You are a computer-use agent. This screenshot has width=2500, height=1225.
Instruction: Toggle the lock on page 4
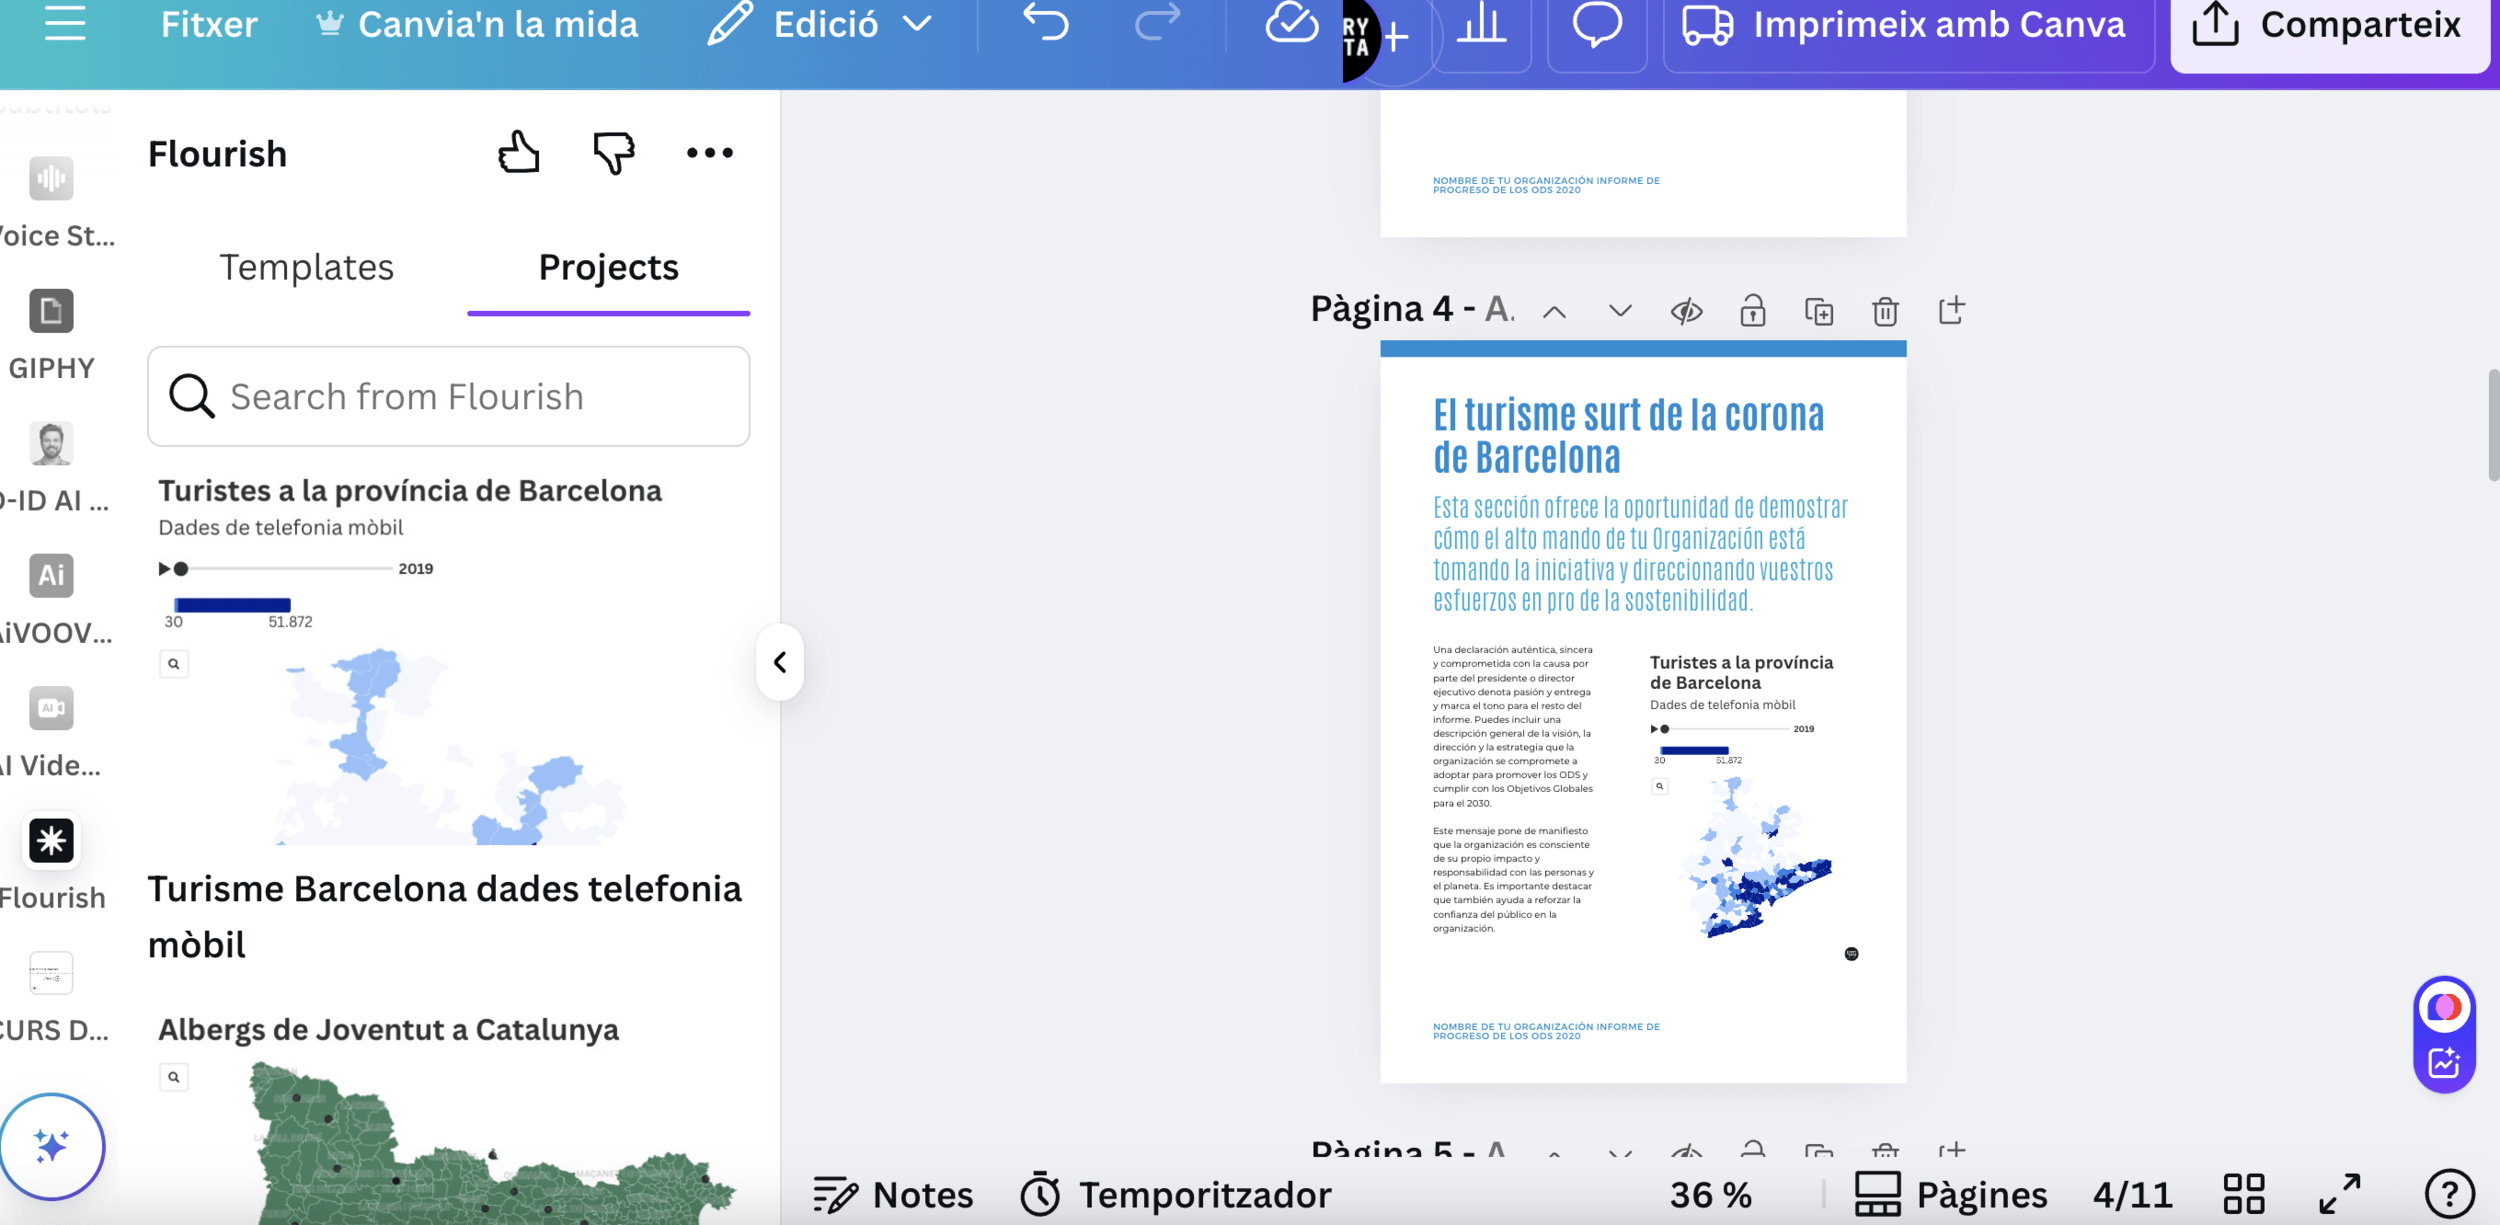(1752, 311)
